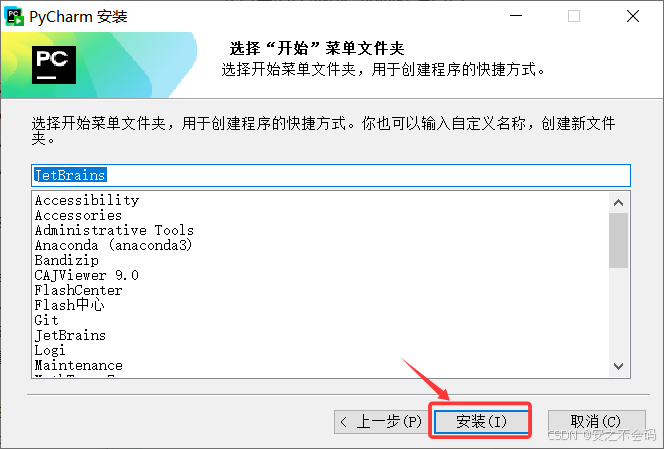Cancel setup with 取消(C) button
The image size is (664, 449).
596,421
